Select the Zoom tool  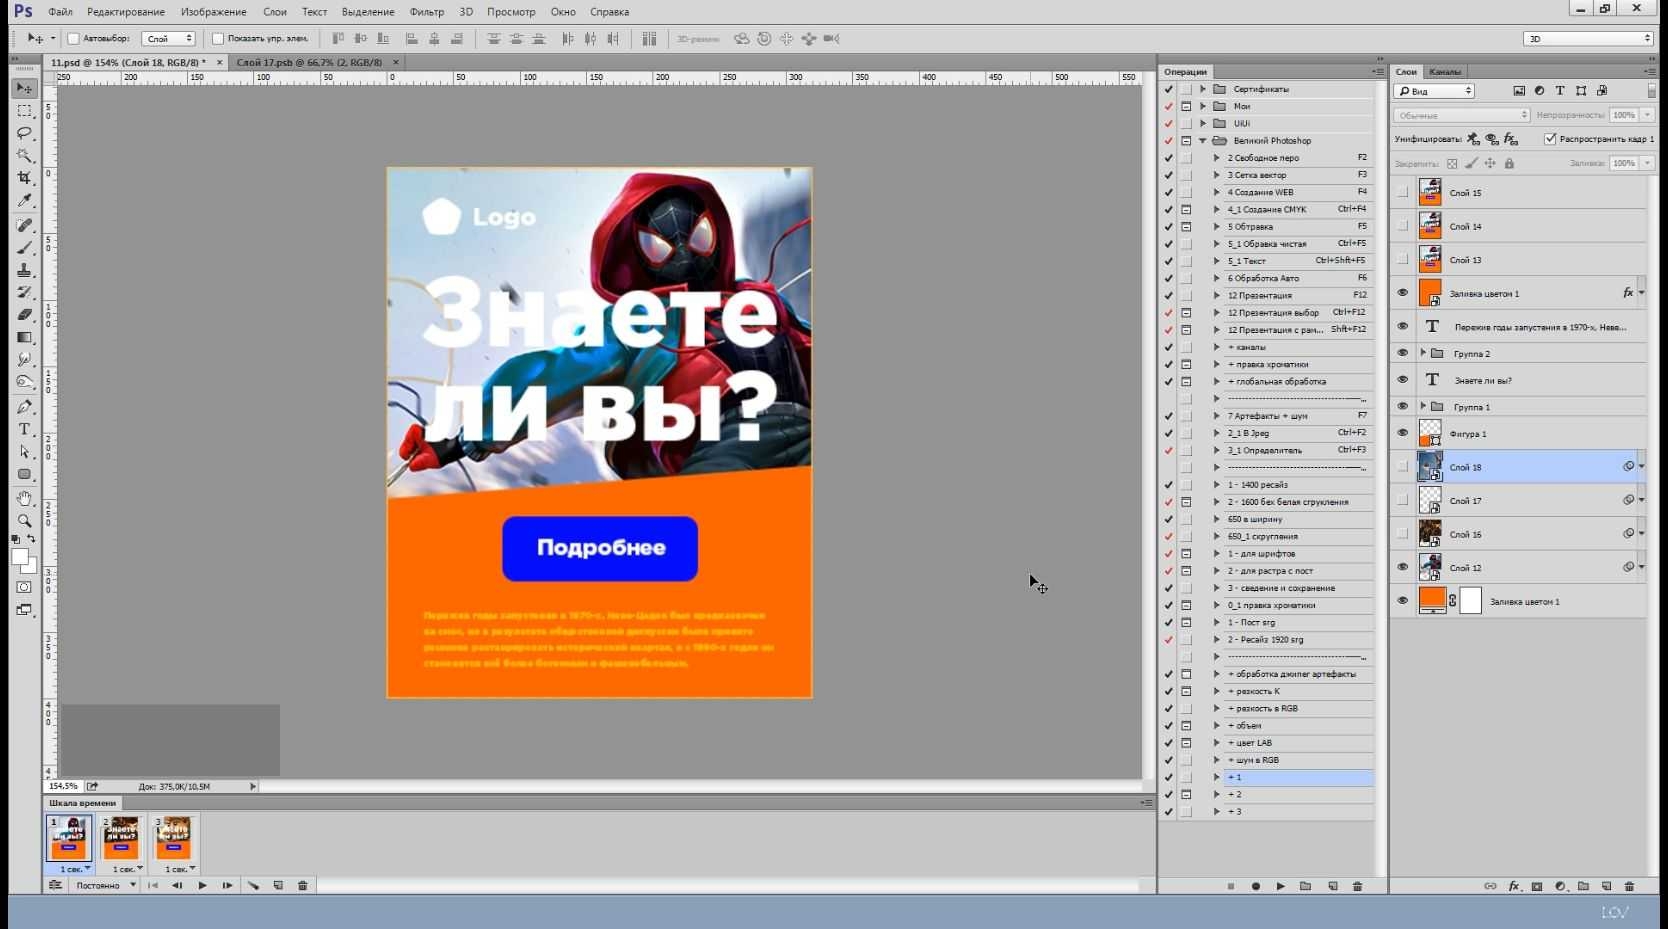click(24, 520)
